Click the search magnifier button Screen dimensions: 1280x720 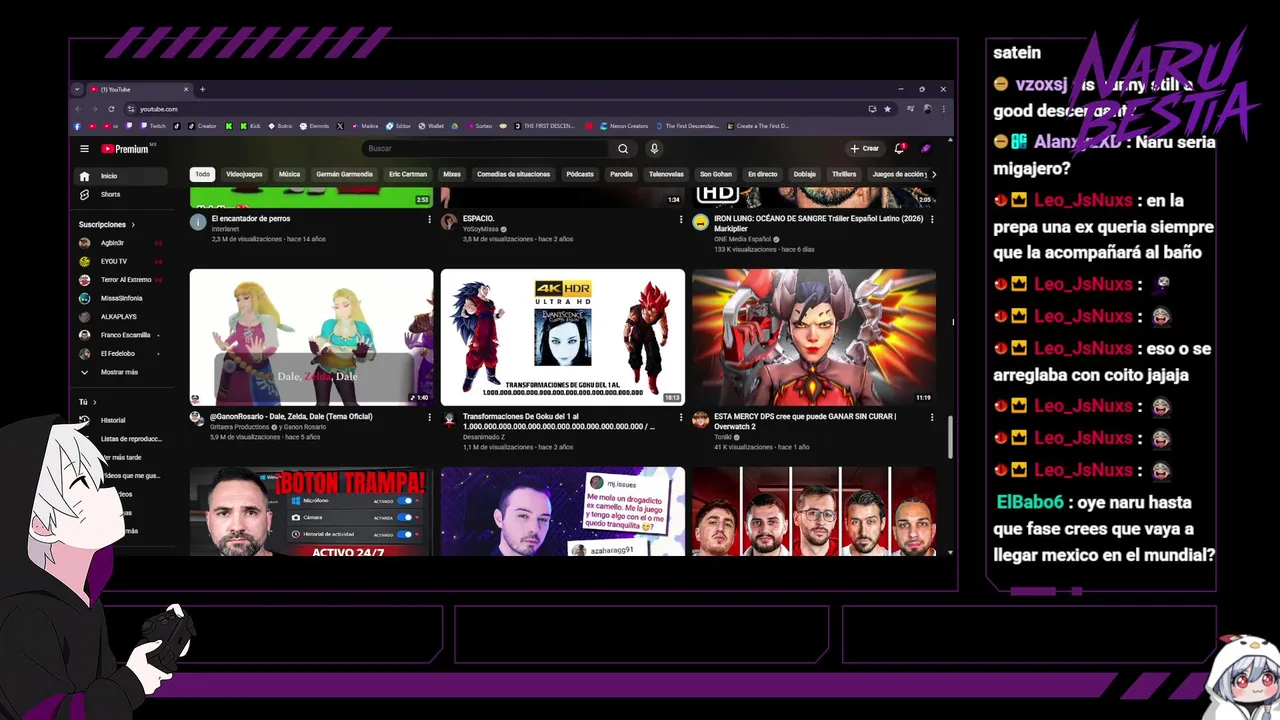coord(623,149)
